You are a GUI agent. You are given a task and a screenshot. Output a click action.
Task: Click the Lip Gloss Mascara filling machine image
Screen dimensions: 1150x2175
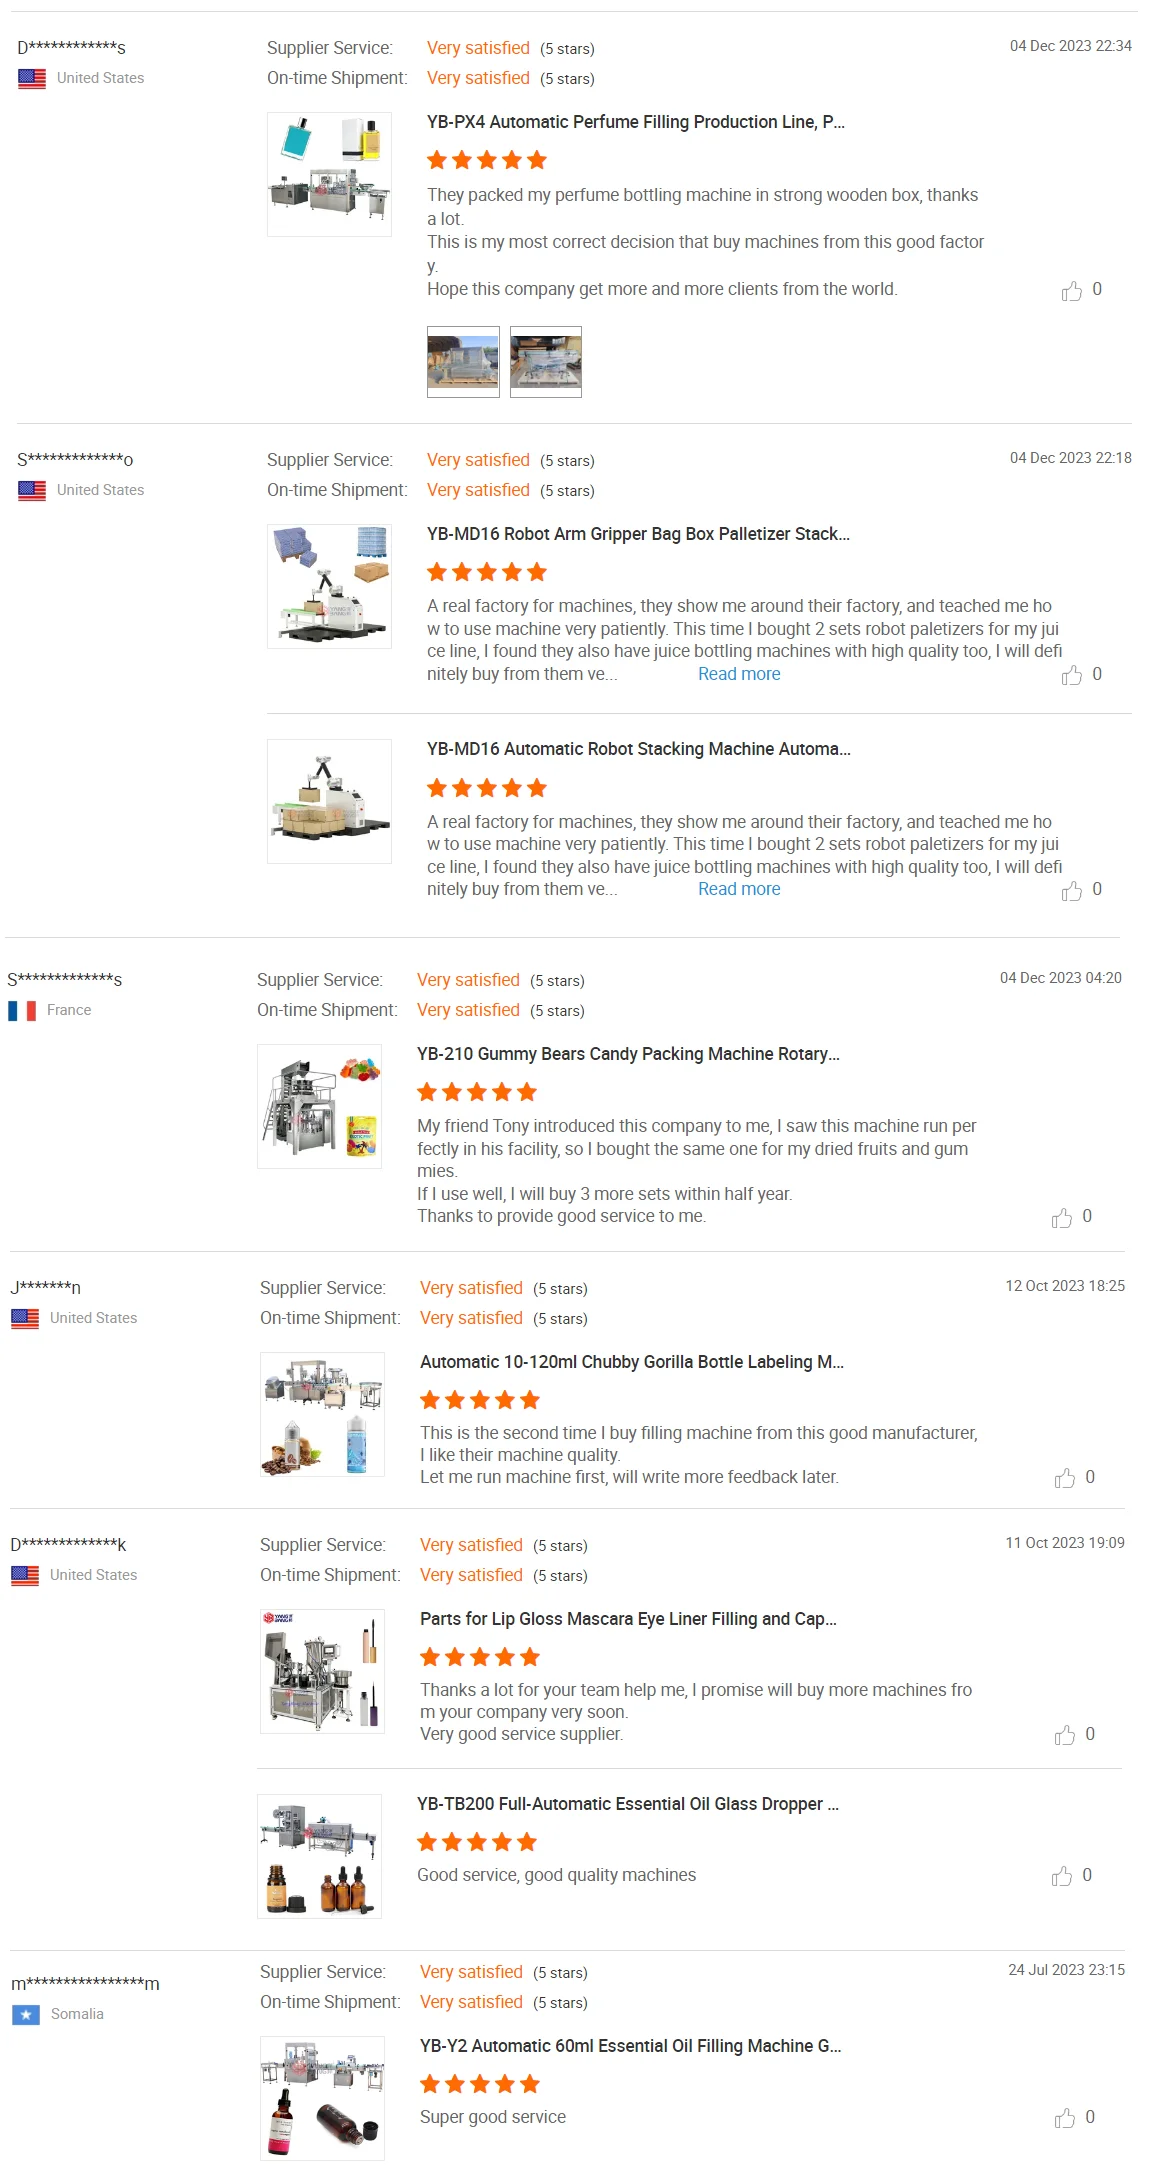tap(322, 1671)
